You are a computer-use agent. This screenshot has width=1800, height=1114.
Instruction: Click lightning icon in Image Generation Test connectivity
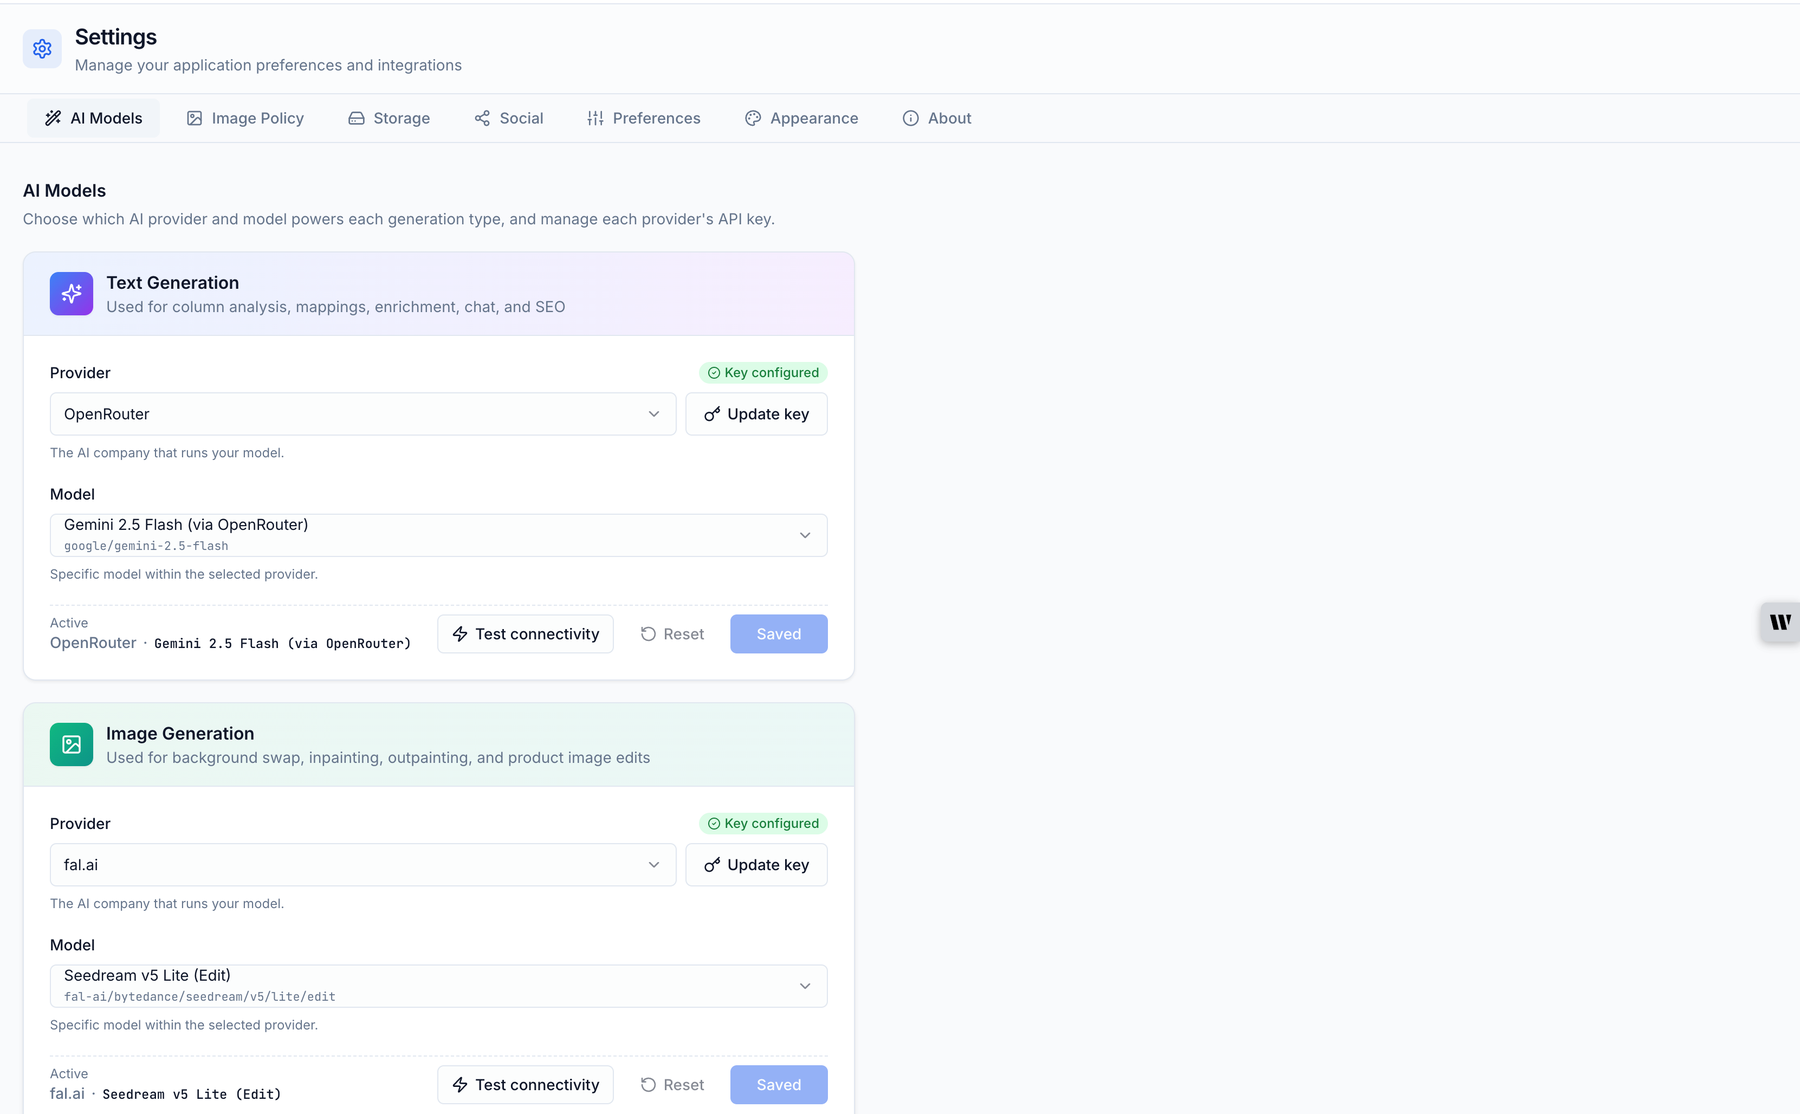point(460,1085)
